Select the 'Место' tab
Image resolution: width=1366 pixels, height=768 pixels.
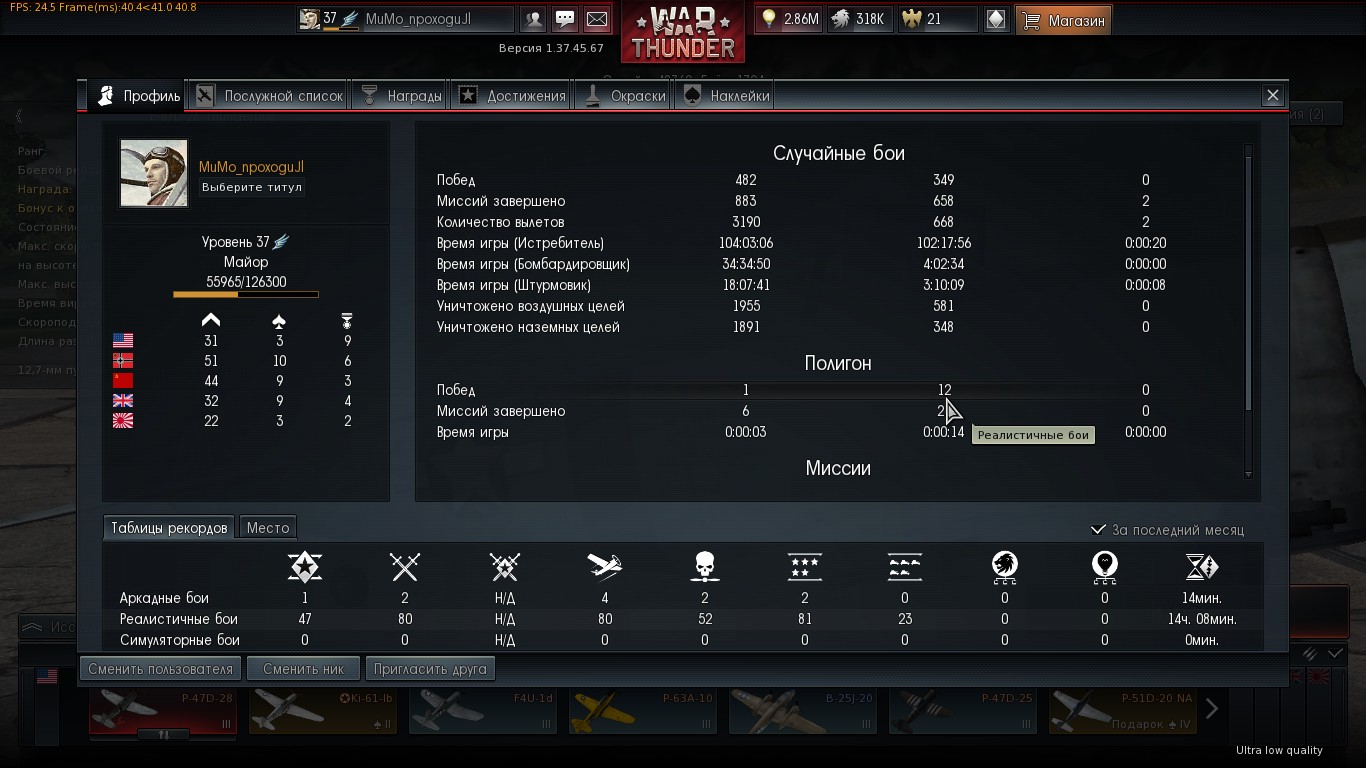268,528
